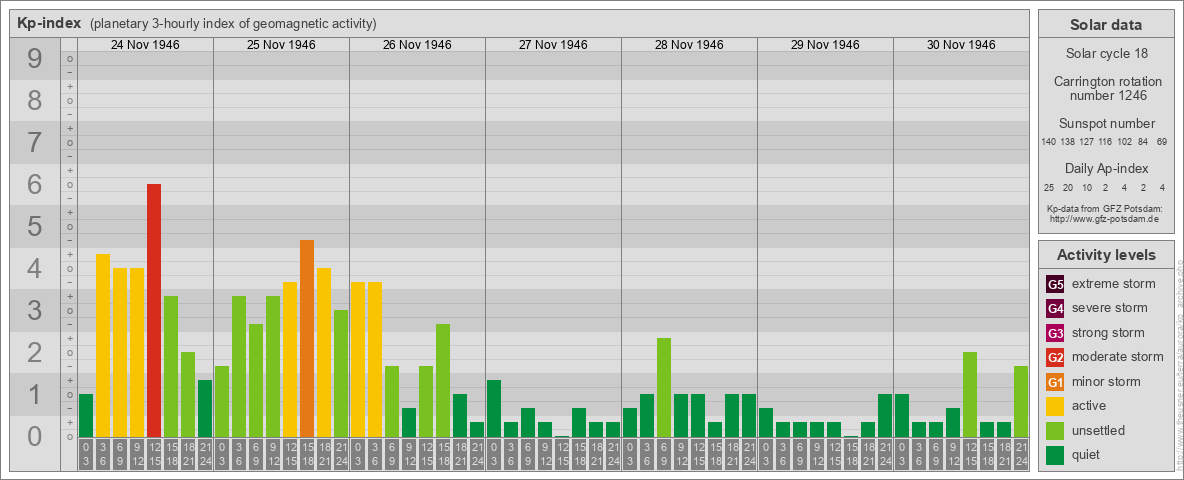Click the 'Solar data' panel heading
The height and width of the screenshot is (480, 1184).
[x=1105, y=25]
